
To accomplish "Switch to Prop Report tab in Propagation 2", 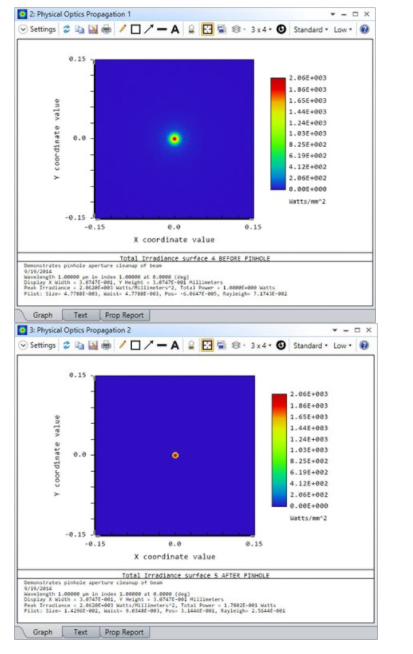I will (x=124, y=632).
